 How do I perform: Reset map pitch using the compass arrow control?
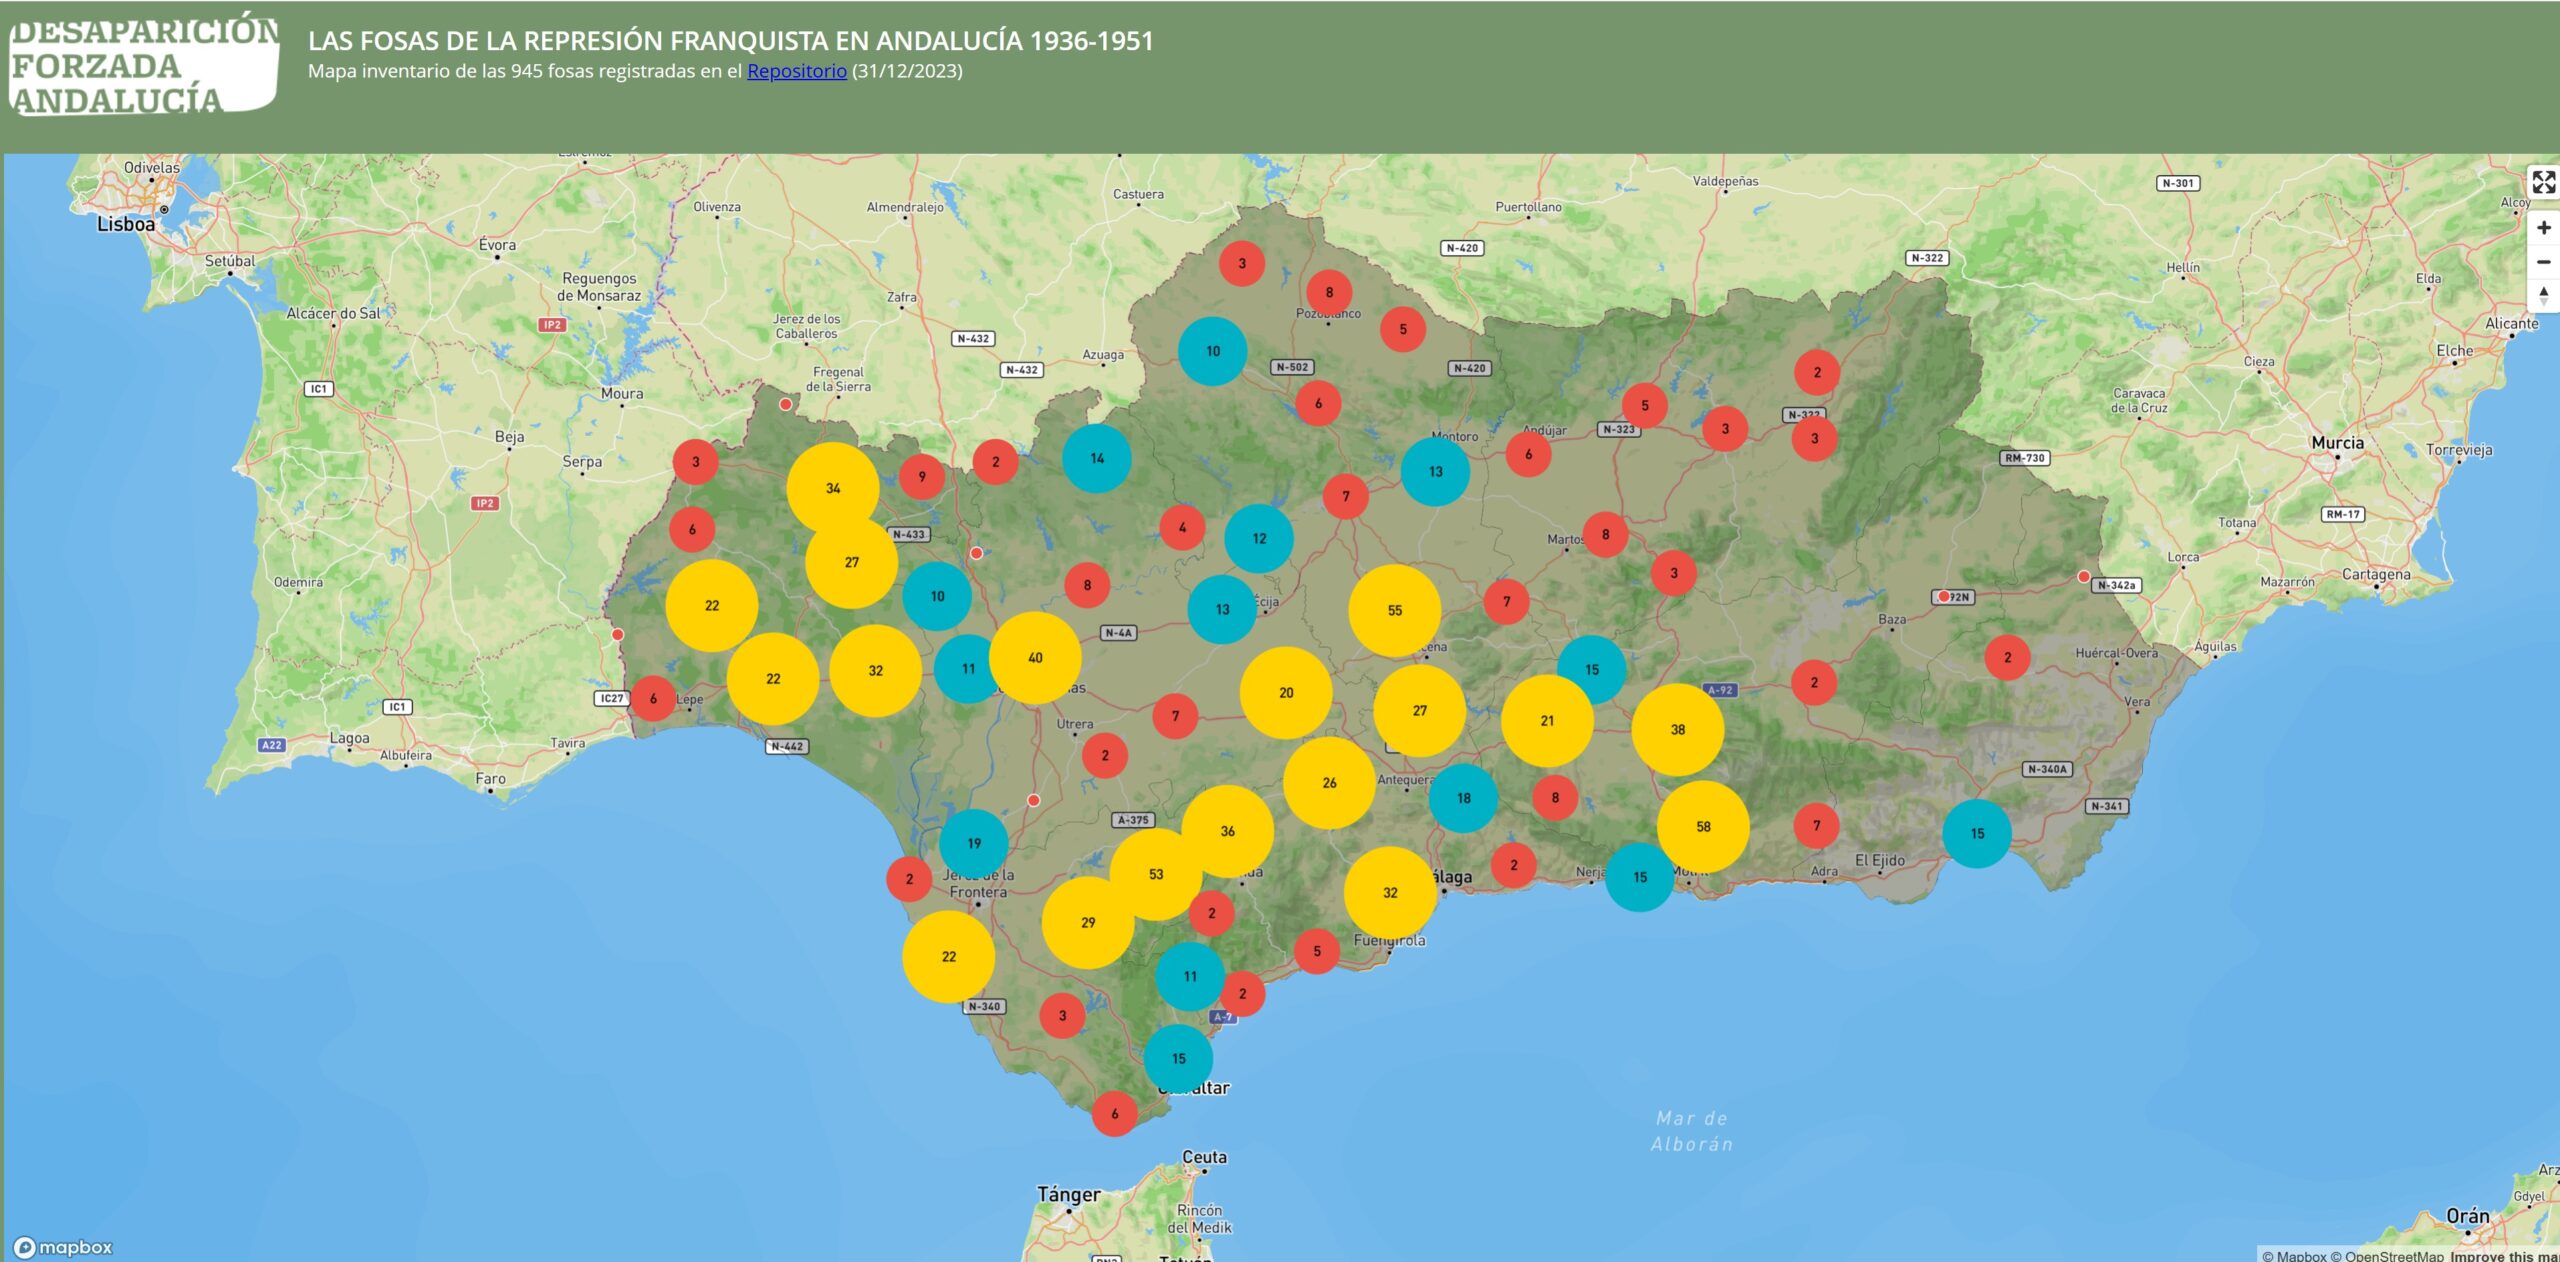click(x=2543, y=295)
